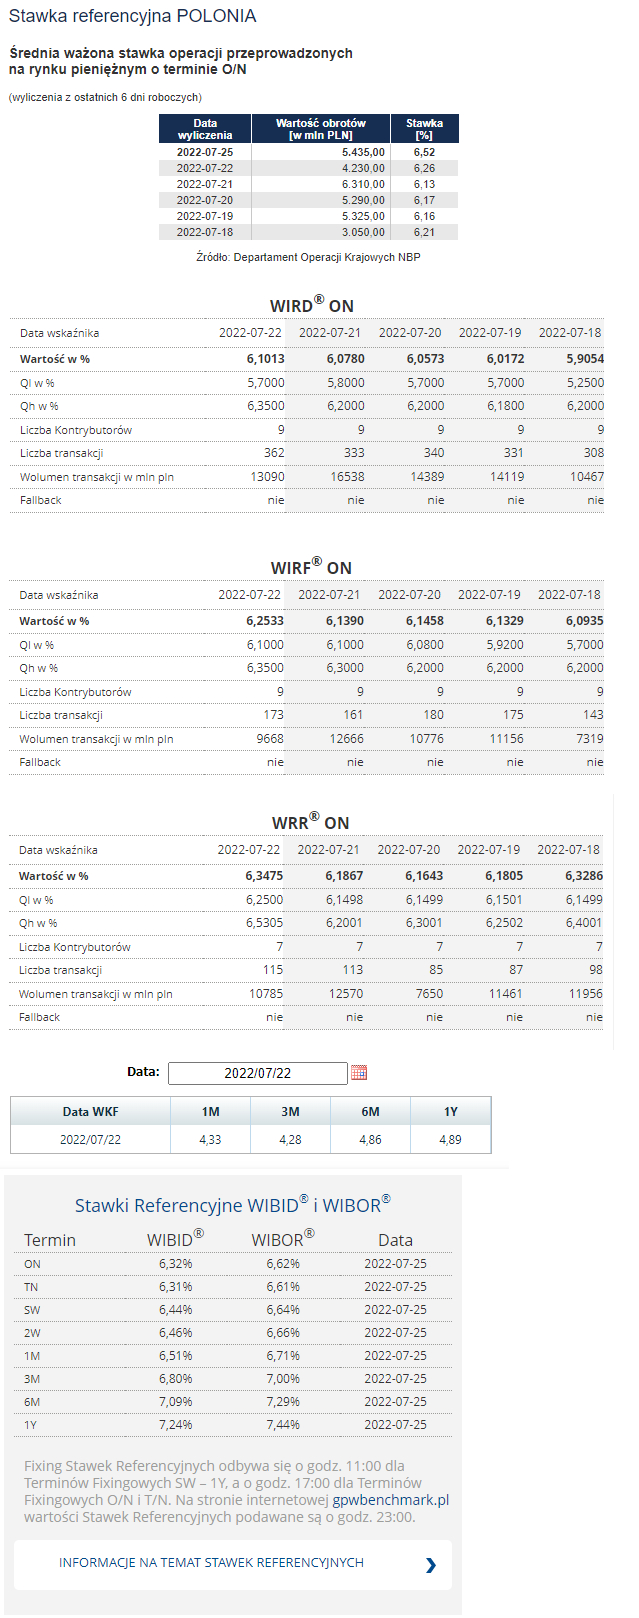The image size is (639, 1618).
Task: Click the 'Stawka referencyjna POLONIA' page title
Action: coord(132,17)
